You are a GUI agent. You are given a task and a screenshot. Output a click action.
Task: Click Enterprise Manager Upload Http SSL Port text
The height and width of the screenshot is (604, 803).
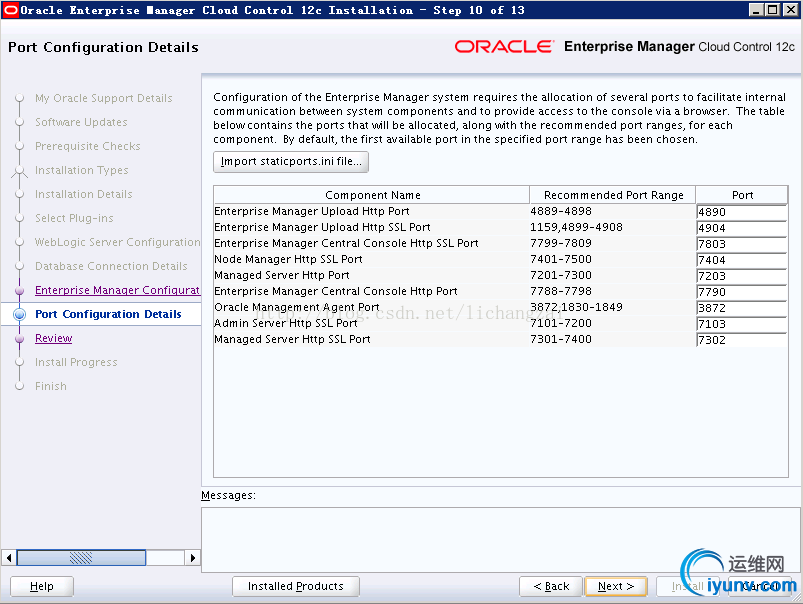coord(322,227)
